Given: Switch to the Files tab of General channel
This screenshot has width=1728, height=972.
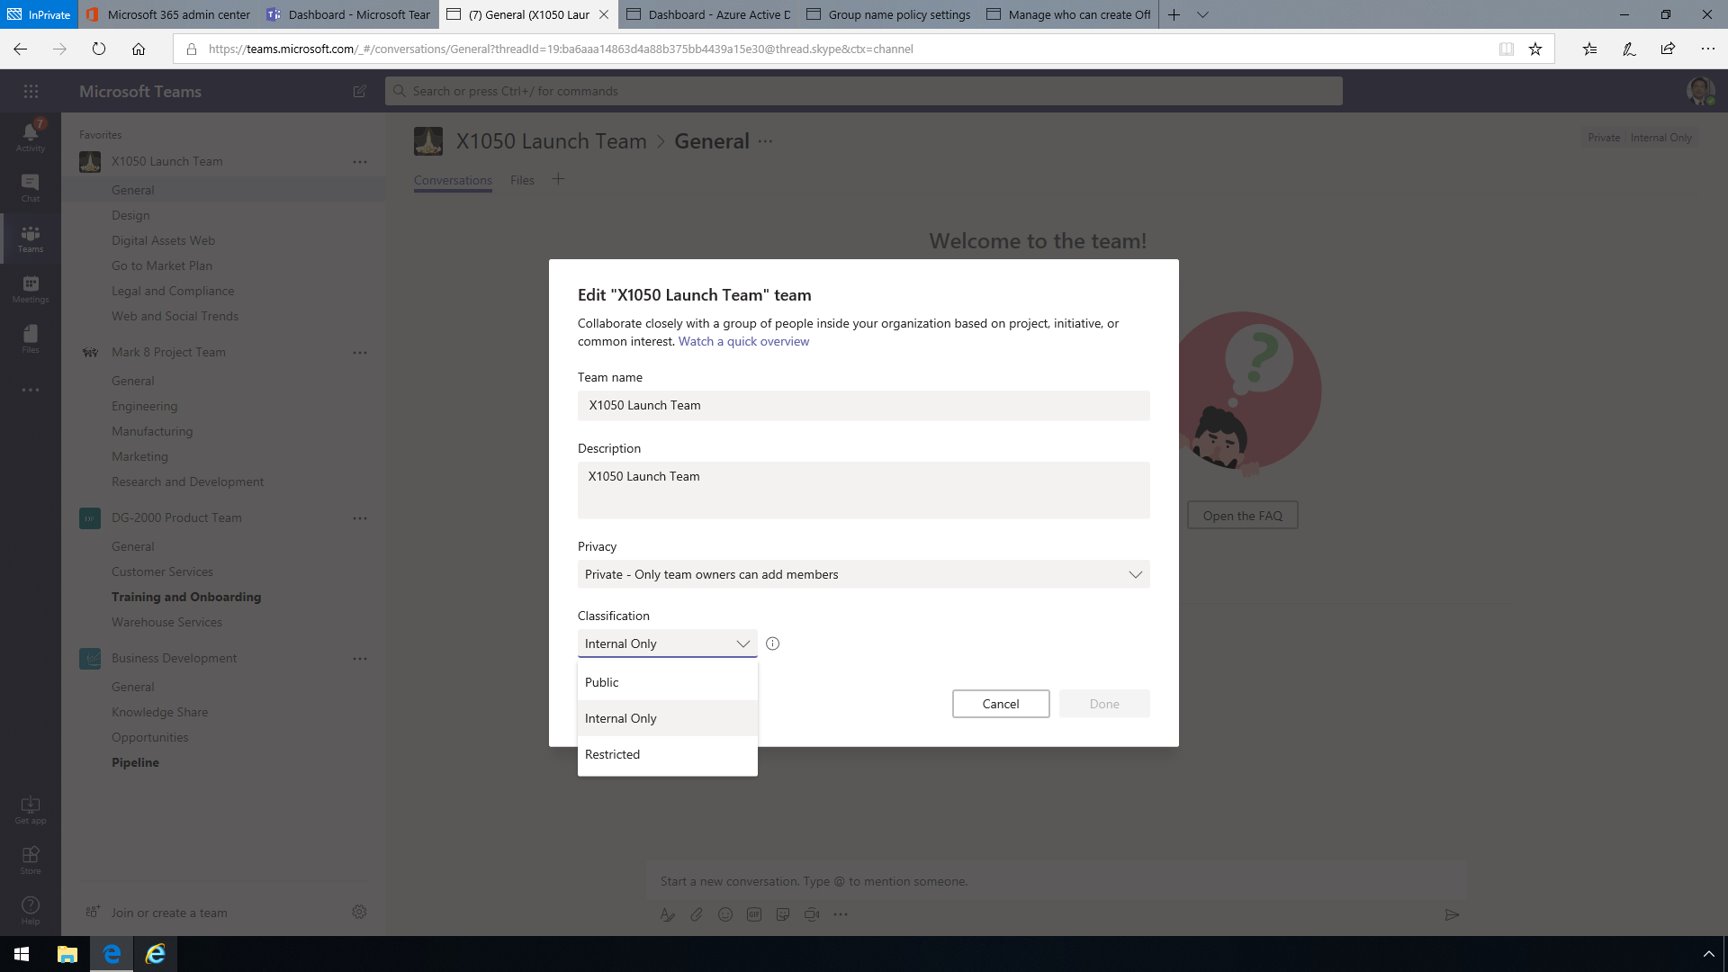Looking at the screenshot, I should click(x=521, y=180).
